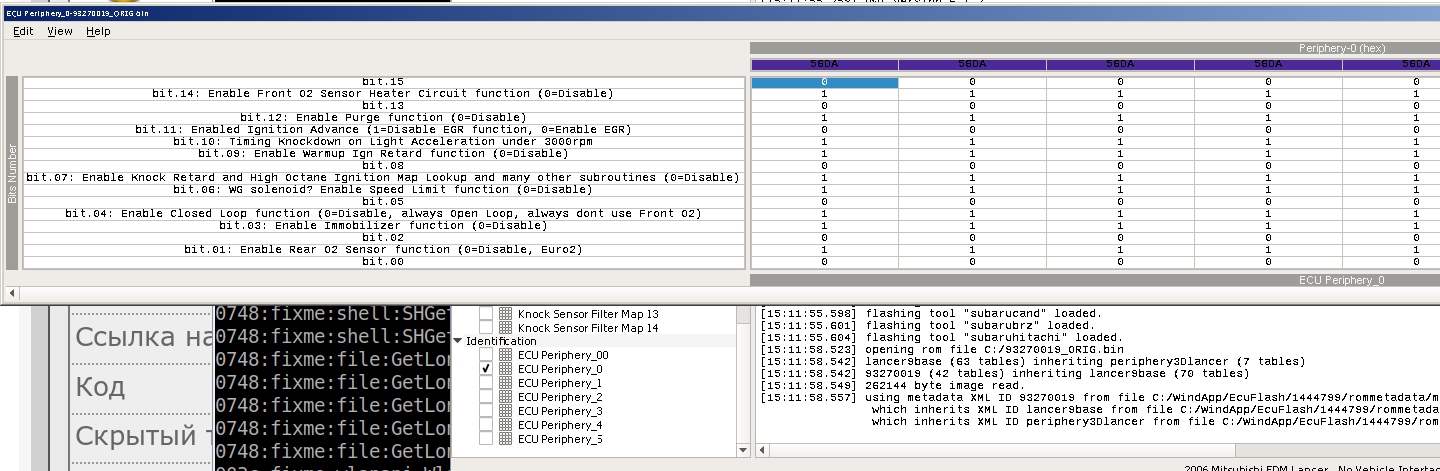Enable the ECU Periphery_1 checkbox
The height and width of the screenshot is (471, 1440).
[486, 383]
